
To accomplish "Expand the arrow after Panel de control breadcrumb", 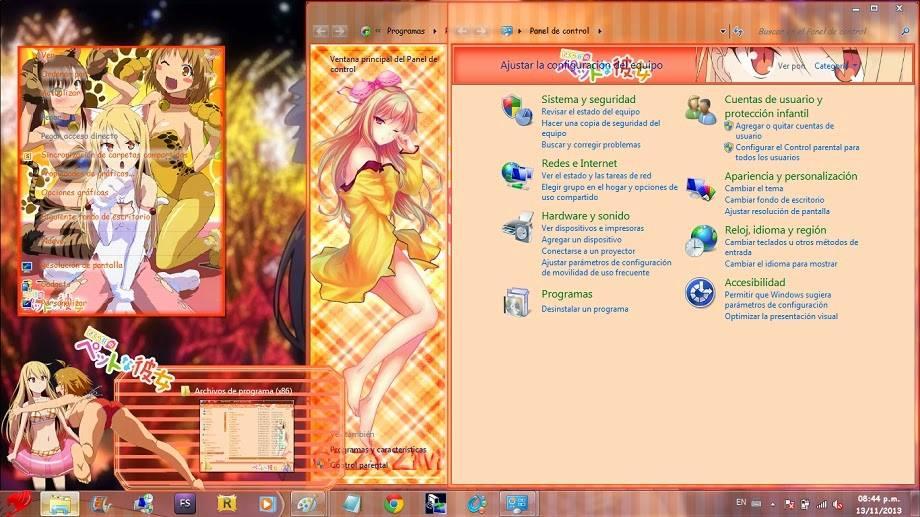I will (x=600, y=31).
